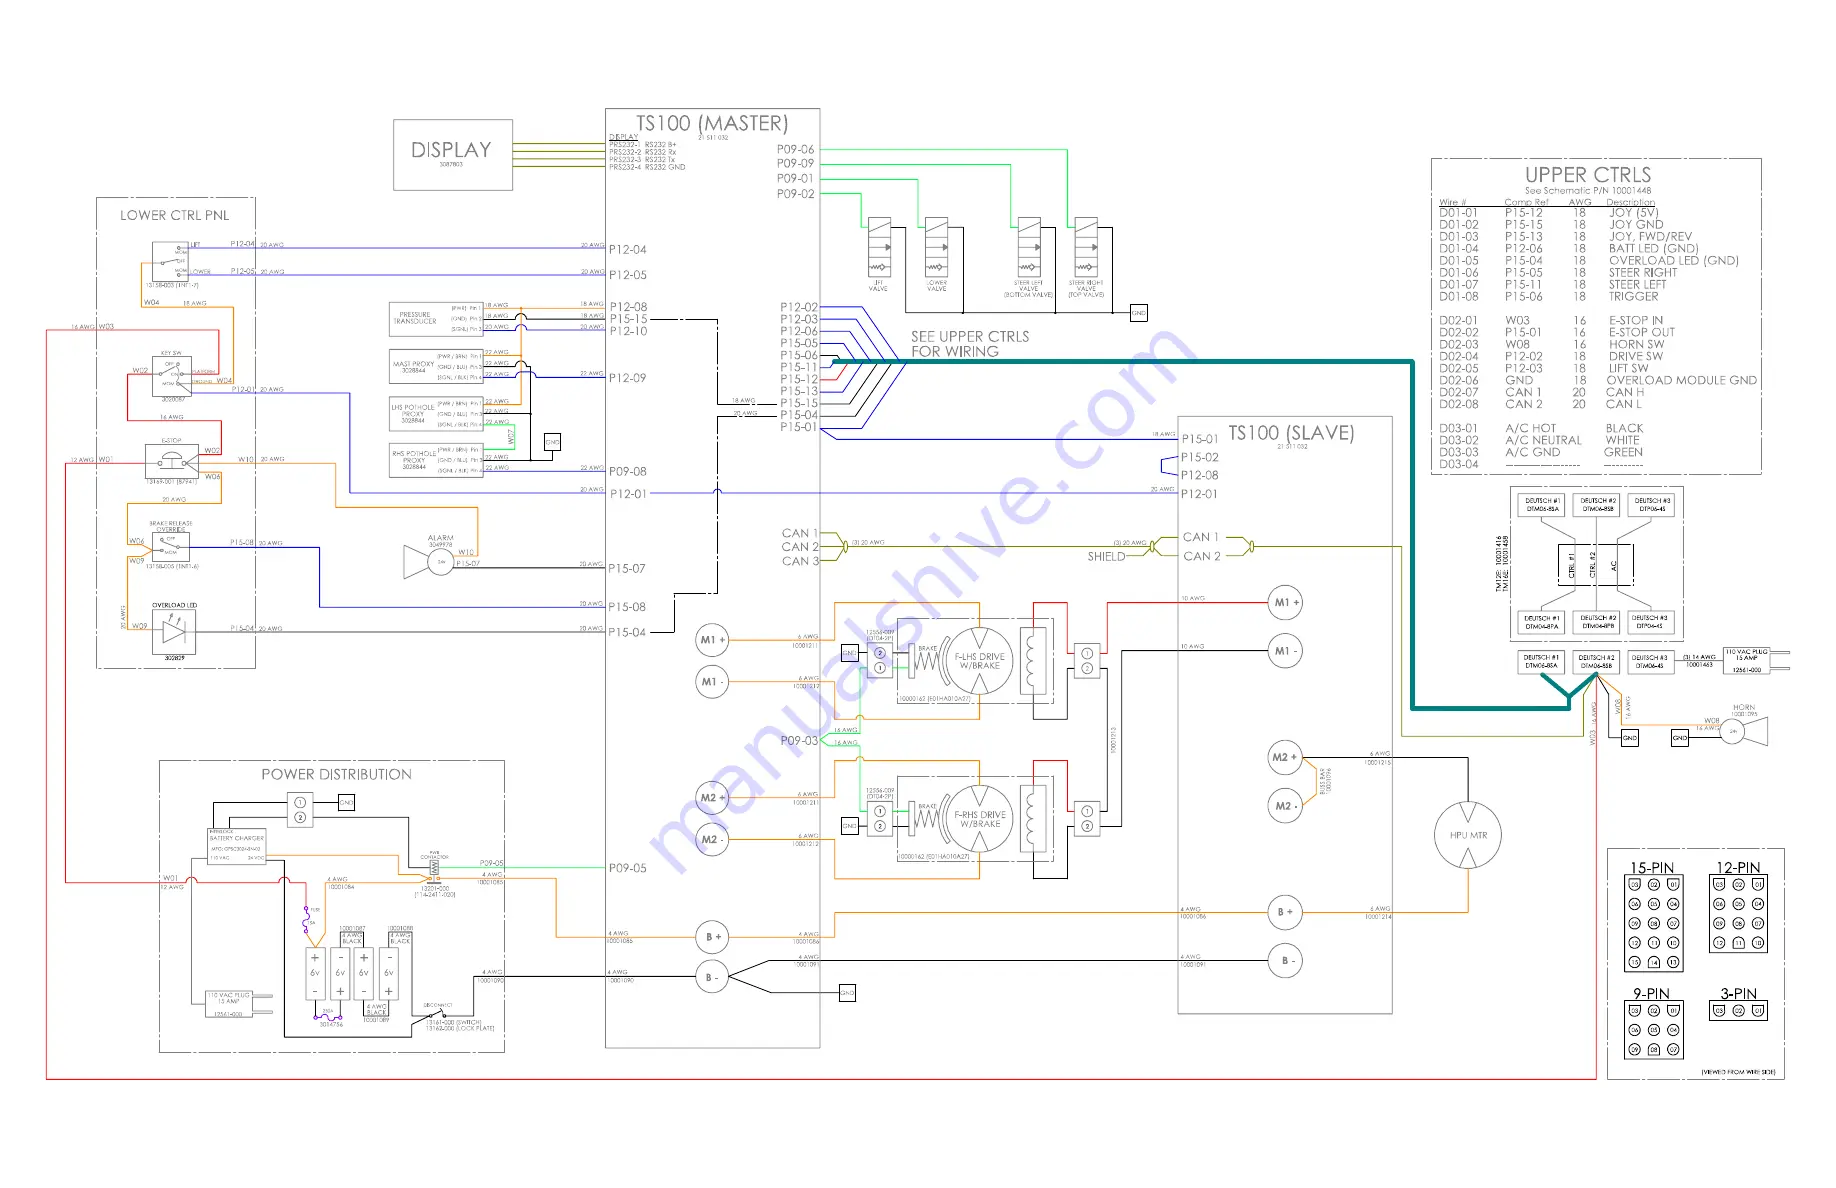Click the M1 - terminal on TS100 SLAVE

click(x=1284, y=651)
